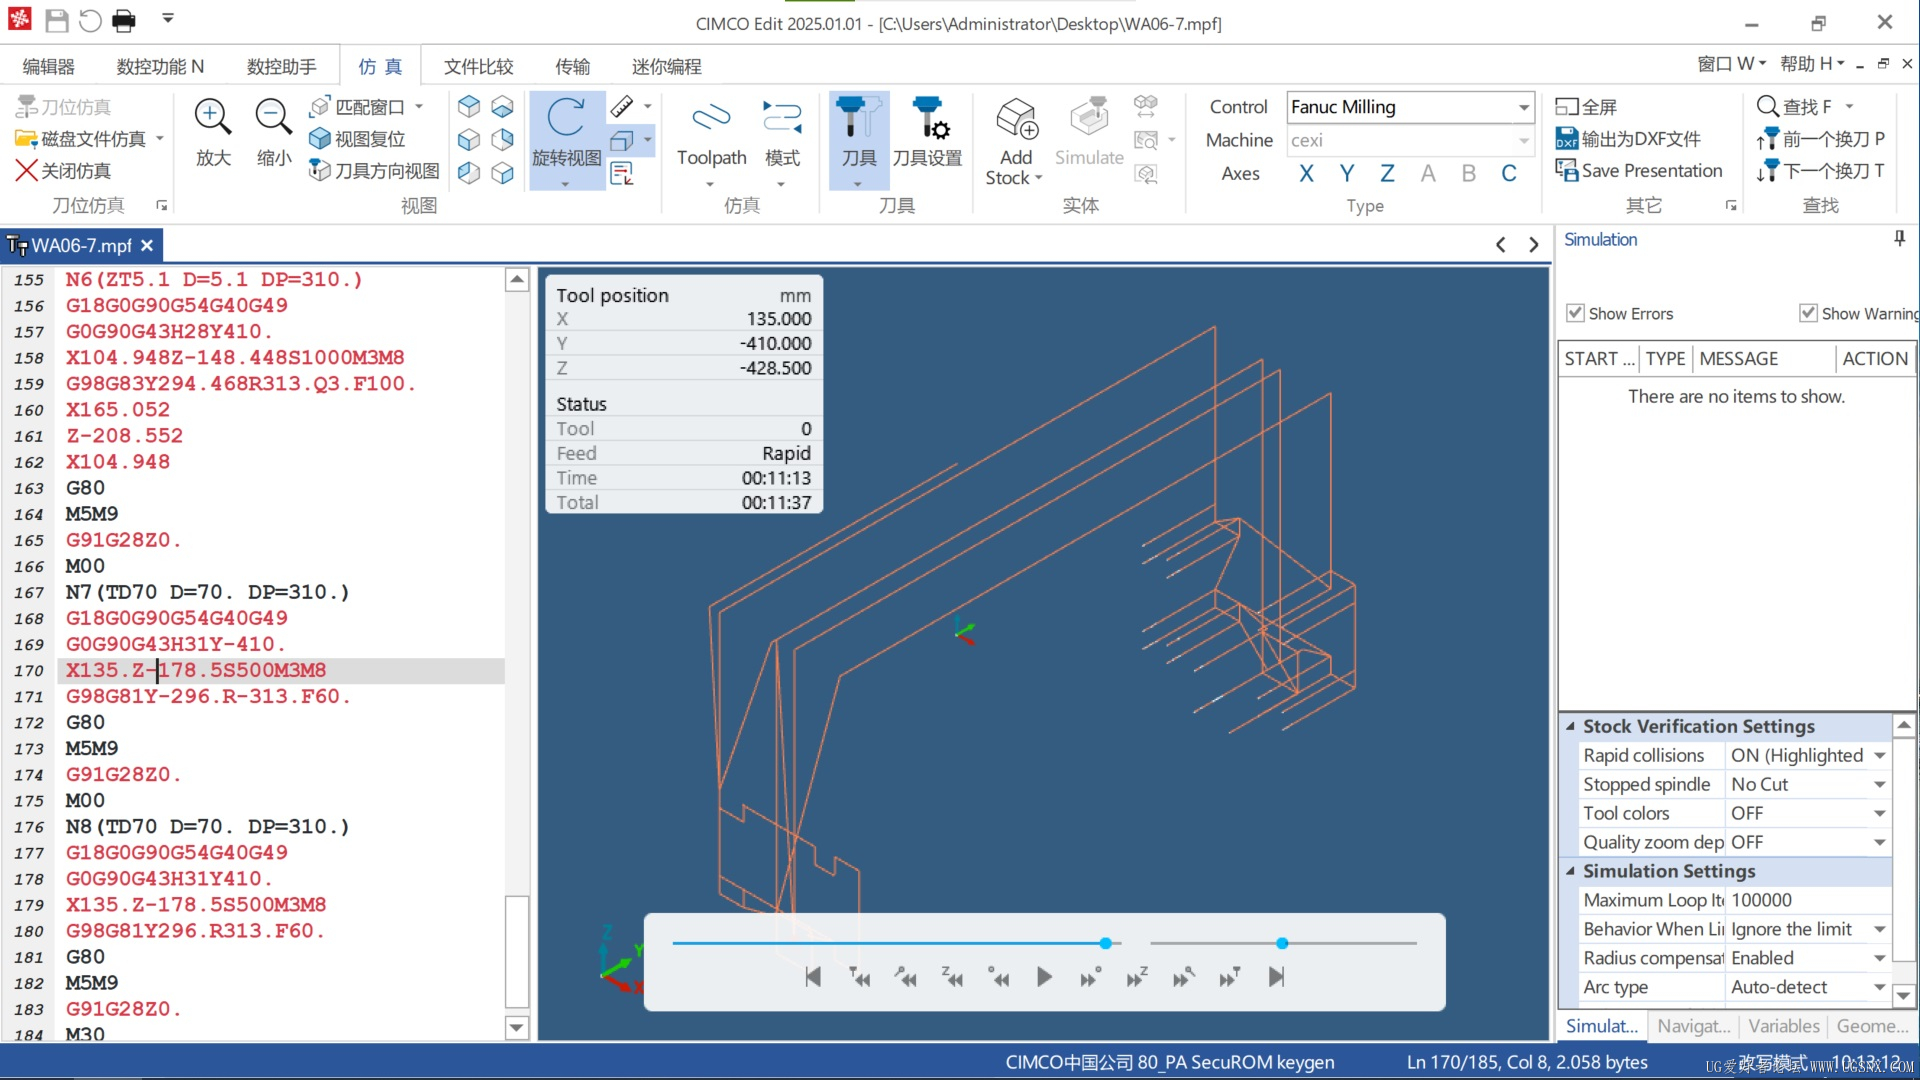Open disk file simulation (磁盘文件仿真)
The image size is (1920, 1080).
[x=82, y=139]
